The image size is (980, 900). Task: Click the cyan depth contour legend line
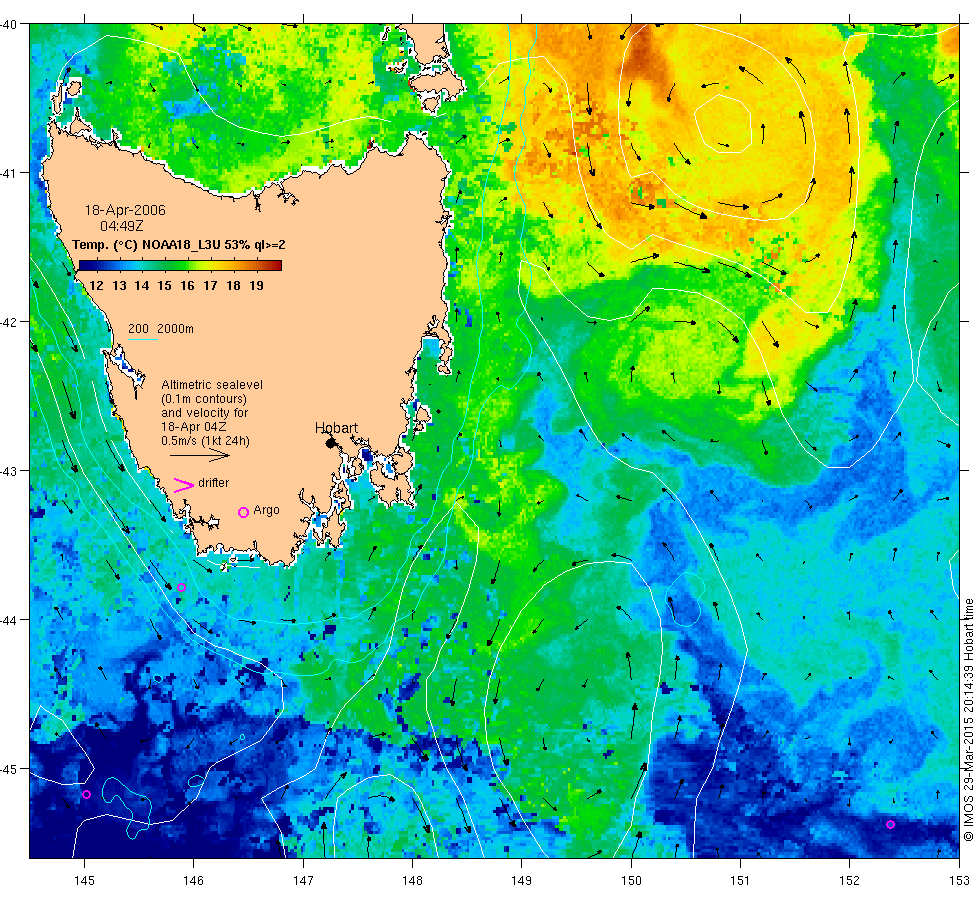click(x=142, y=339)
